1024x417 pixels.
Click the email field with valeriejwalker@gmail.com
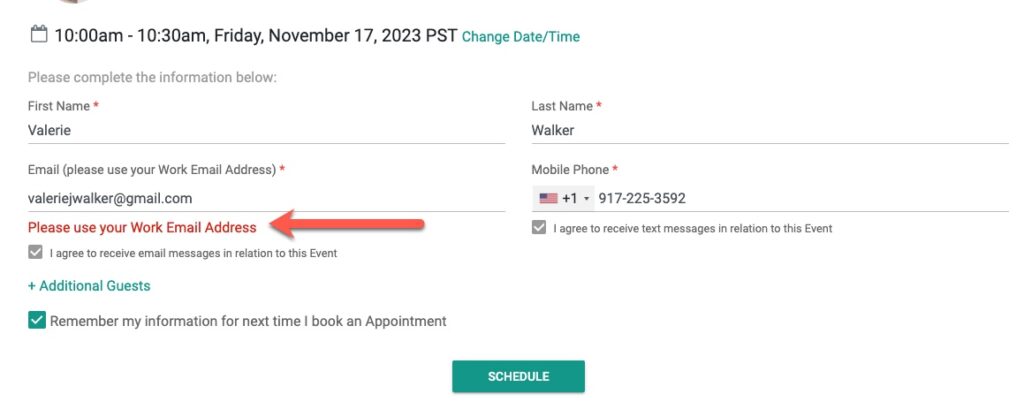(x=266, y=198)
